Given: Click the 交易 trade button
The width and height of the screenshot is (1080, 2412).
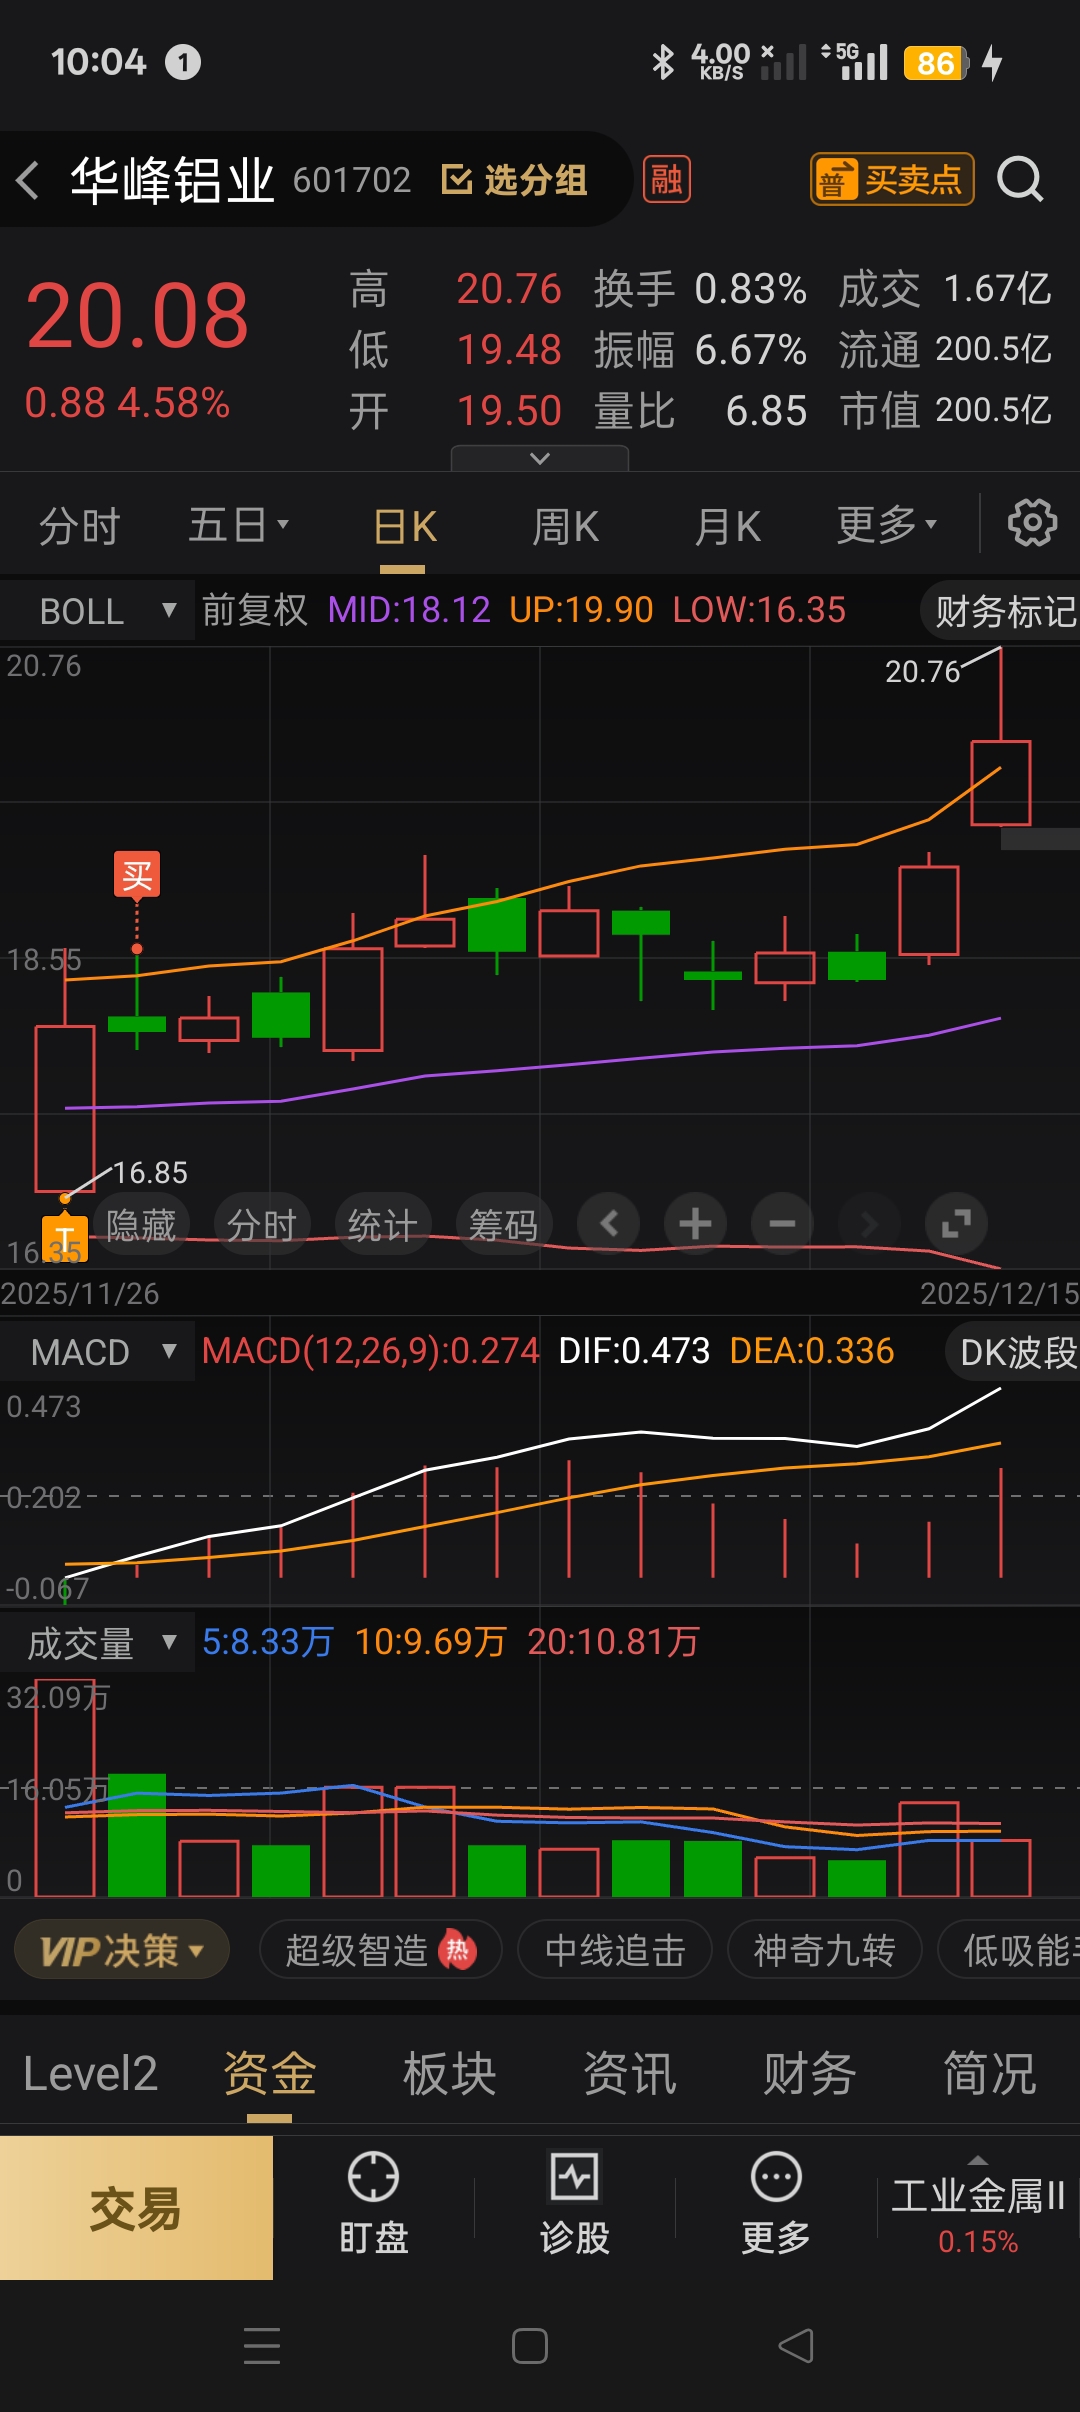Looking at the screenshot, I should [x=136, y=2208].
